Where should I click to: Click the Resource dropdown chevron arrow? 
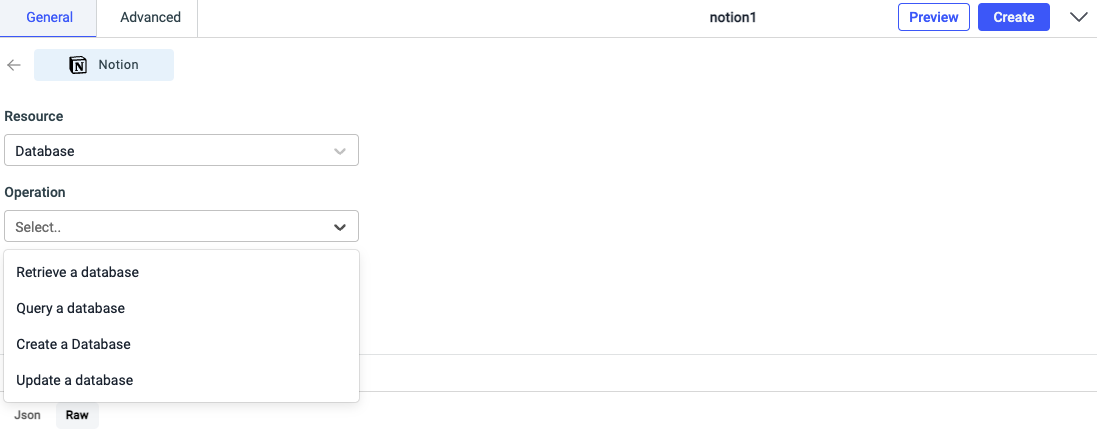pos(340,151)
